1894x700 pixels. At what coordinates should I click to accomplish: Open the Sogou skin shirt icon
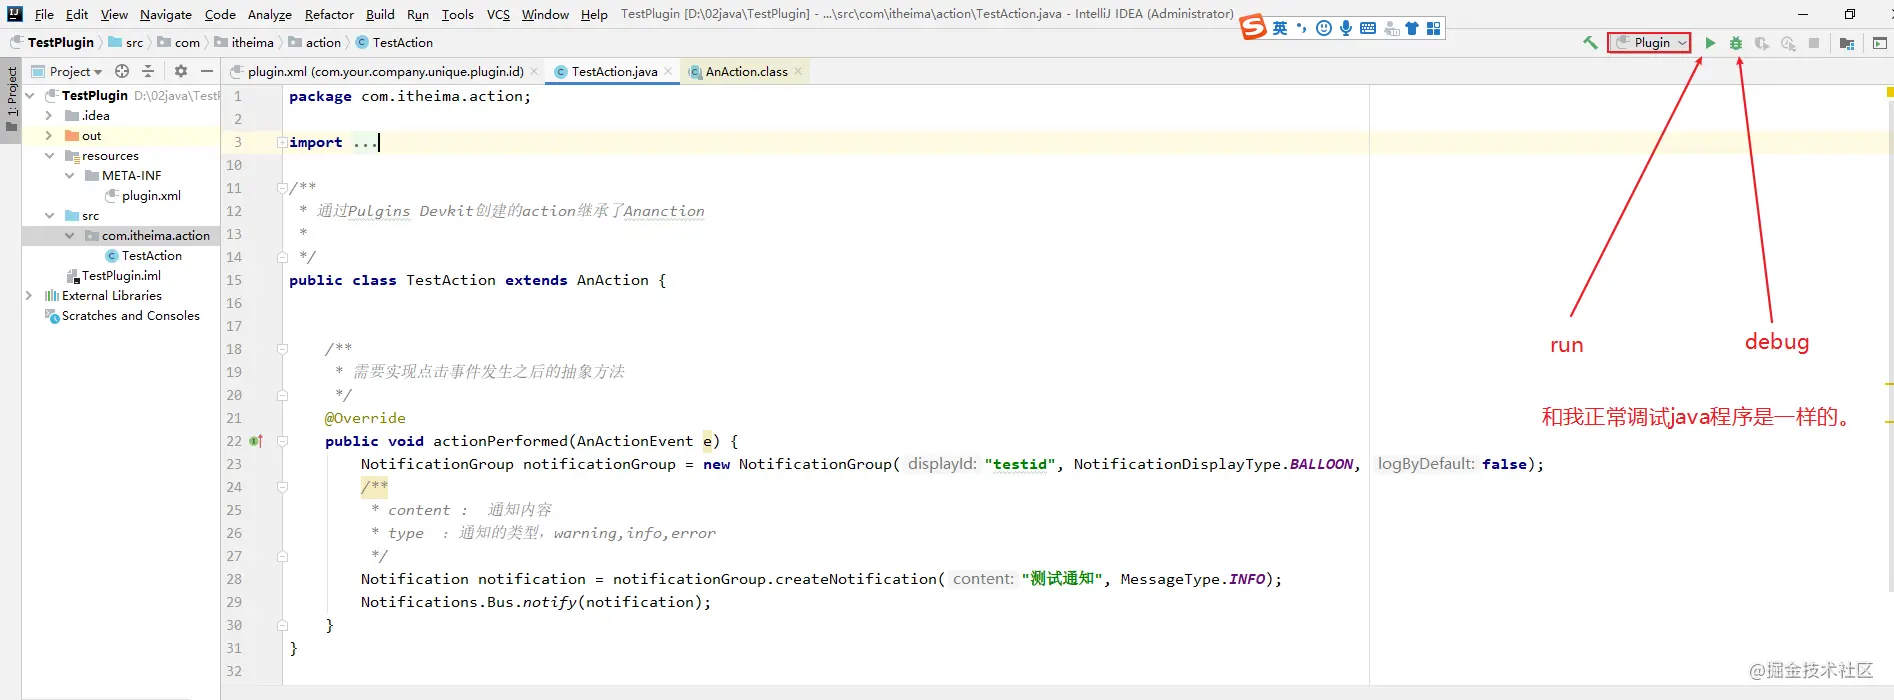(x=1412, y=28)
